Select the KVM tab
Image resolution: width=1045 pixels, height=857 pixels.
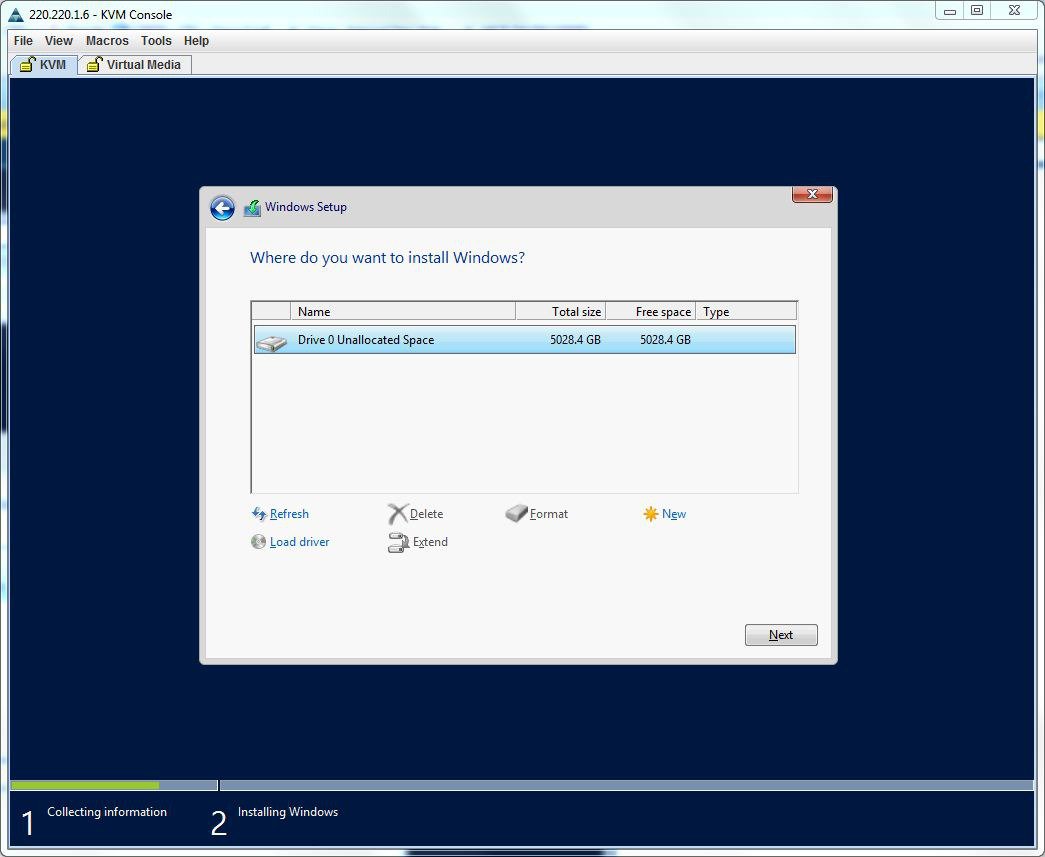coord(44,65)
